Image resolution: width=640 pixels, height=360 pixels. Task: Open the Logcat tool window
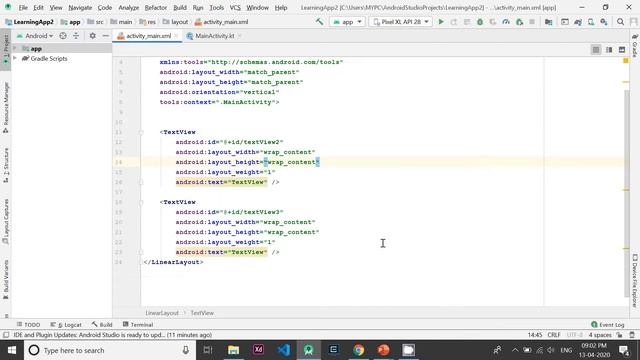[66, 324]
